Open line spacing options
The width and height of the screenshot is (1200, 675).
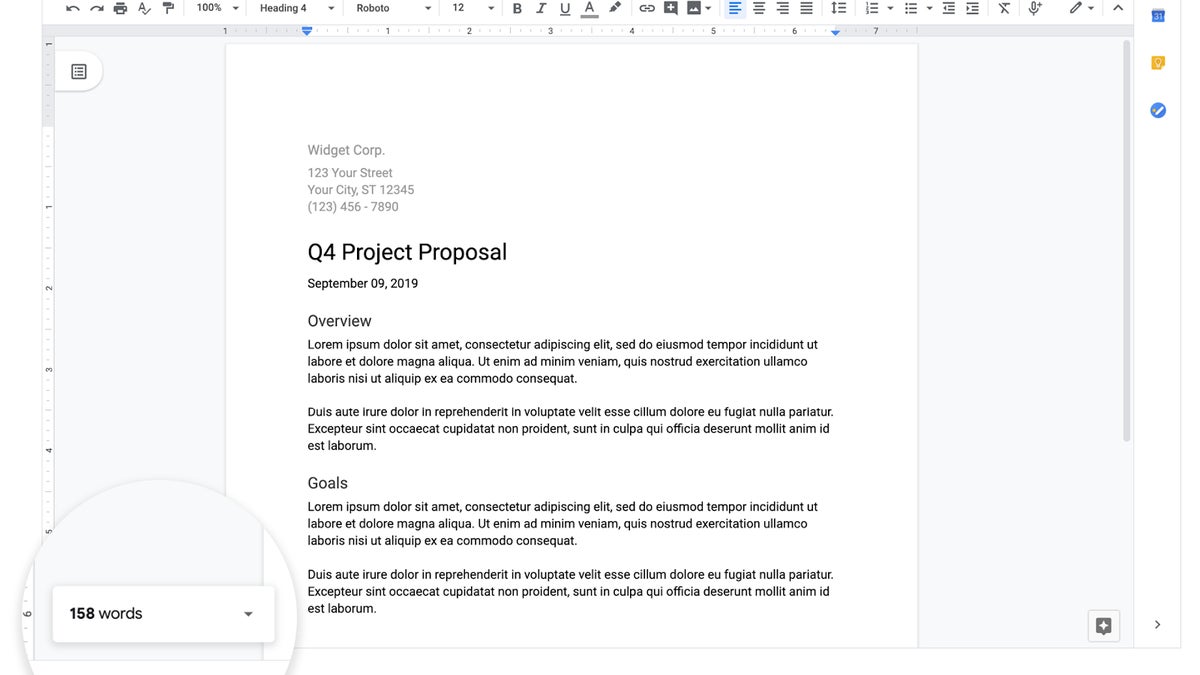point(839,8)
